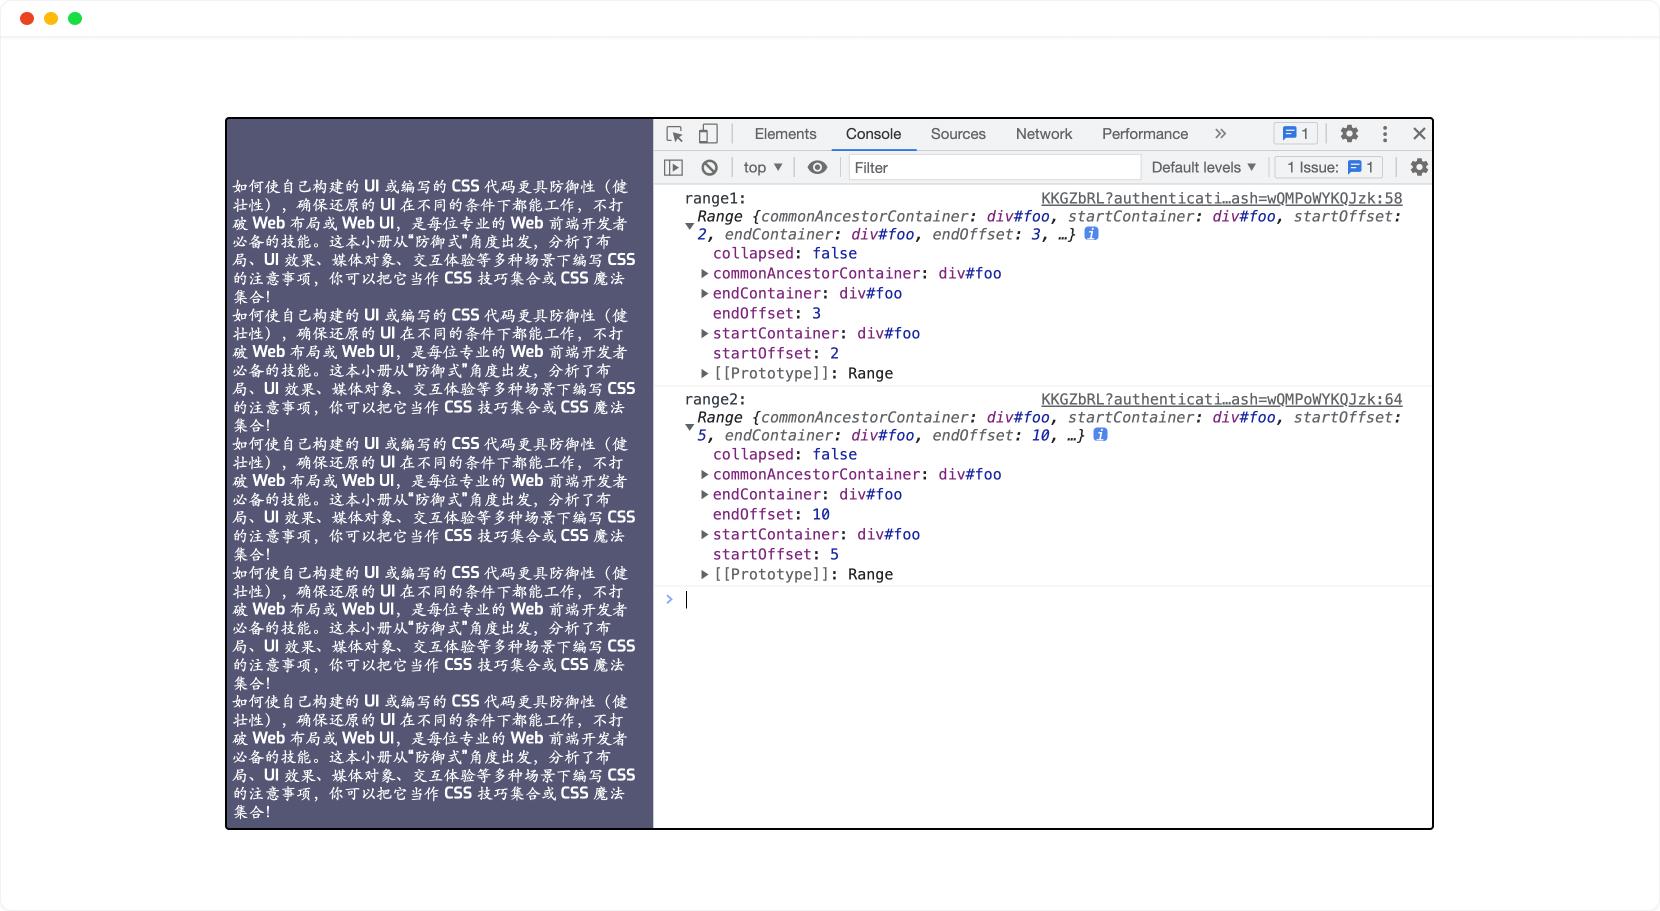Expand range1 startContainer property
This screenshot has height=911, width=1660.
tap(705, 334)
